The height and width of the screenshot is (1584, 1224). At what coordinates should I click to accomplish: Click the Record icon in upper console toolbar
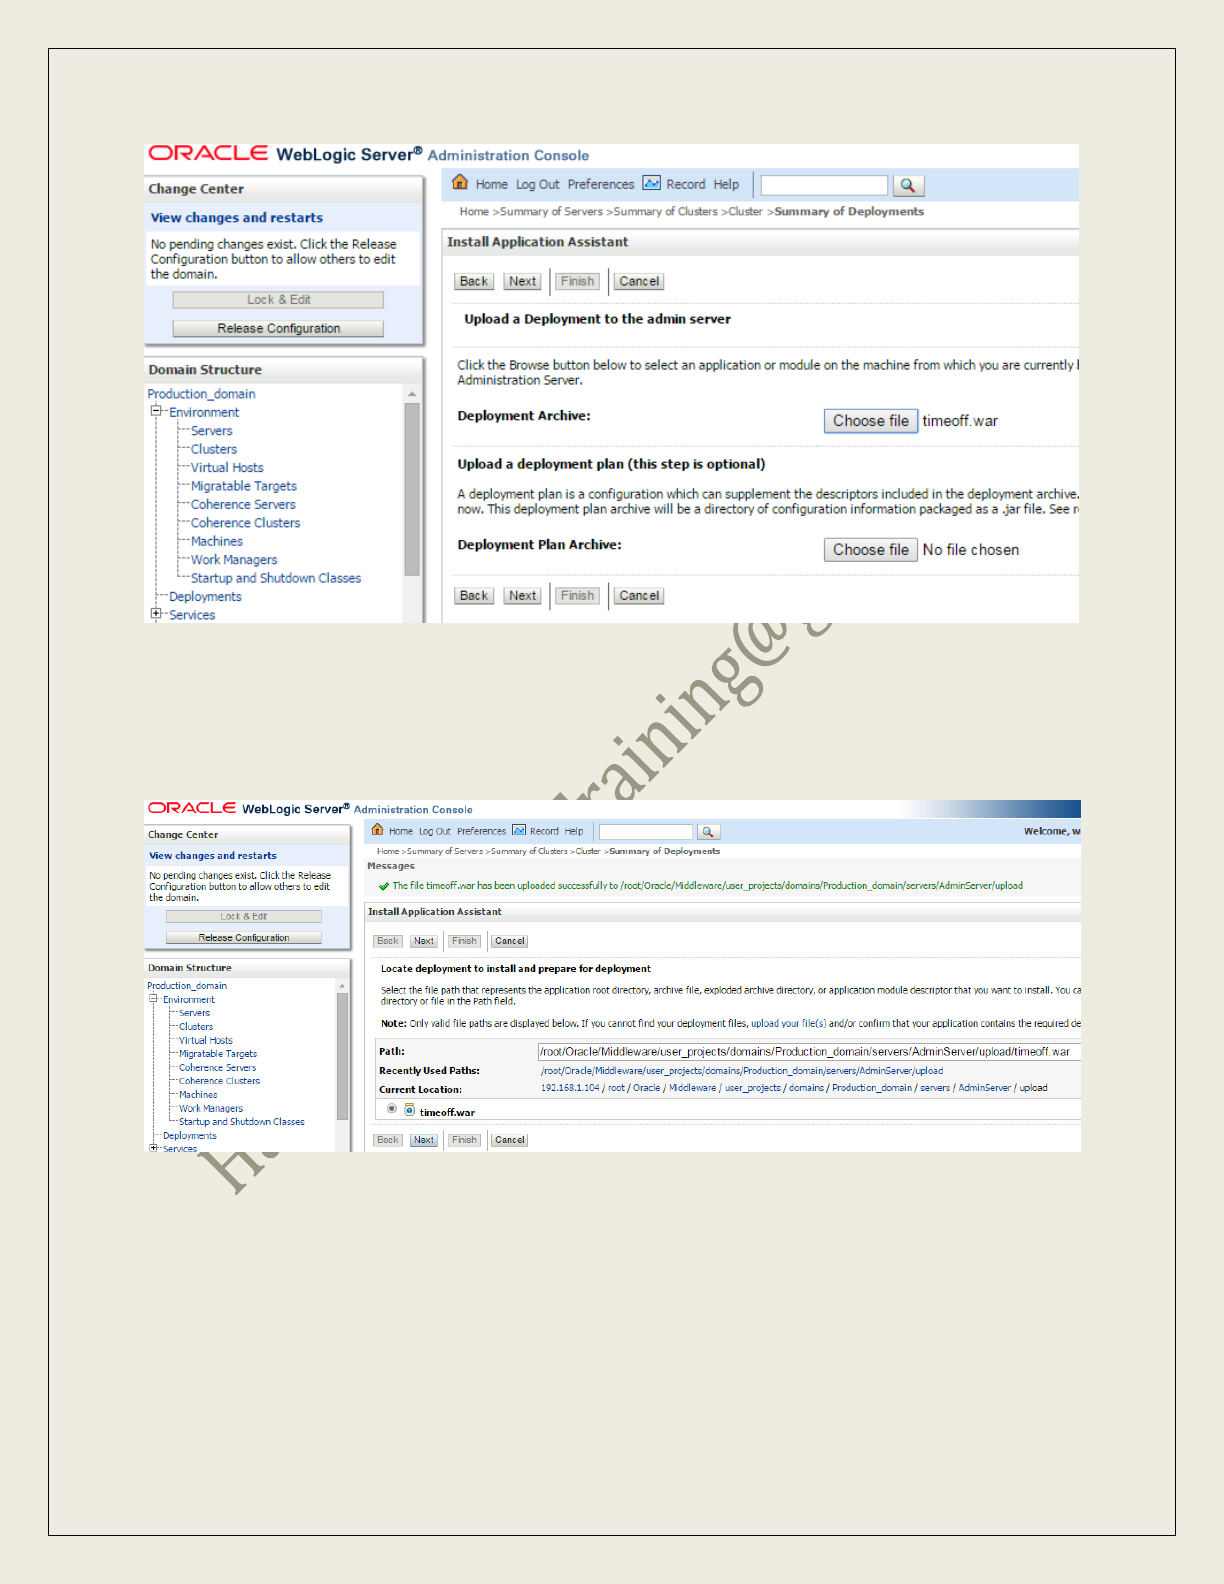tap(652, 183)
